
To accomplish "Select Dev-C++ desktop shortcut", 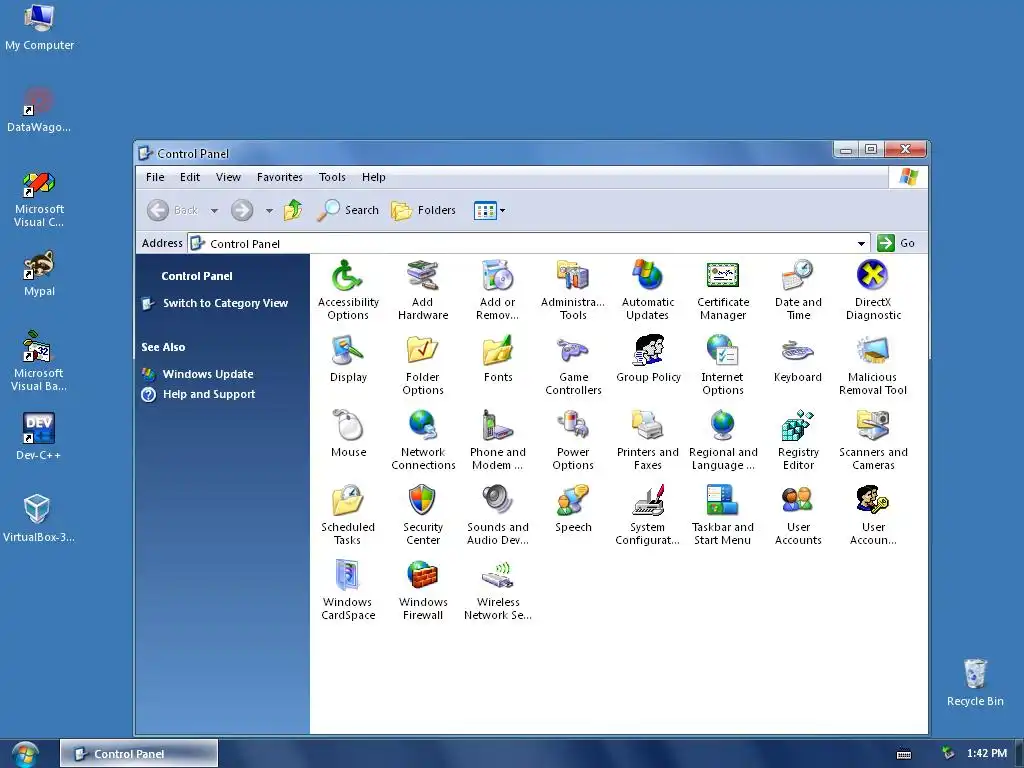I will pos(39,437).
